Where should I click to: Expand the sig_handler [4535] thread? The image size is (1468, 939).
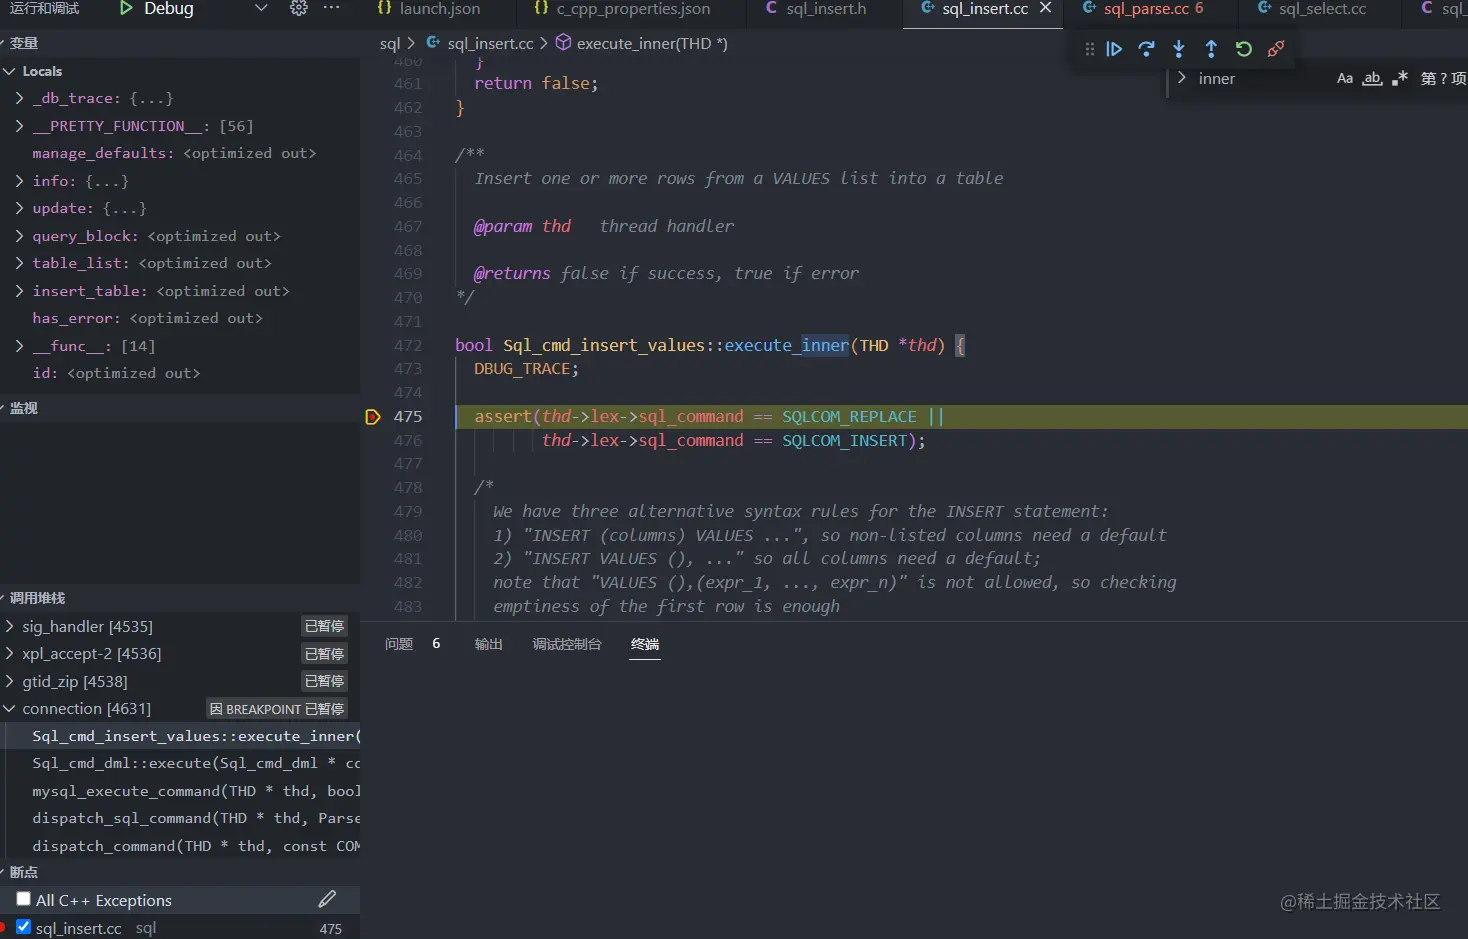(x=9, y=627)
